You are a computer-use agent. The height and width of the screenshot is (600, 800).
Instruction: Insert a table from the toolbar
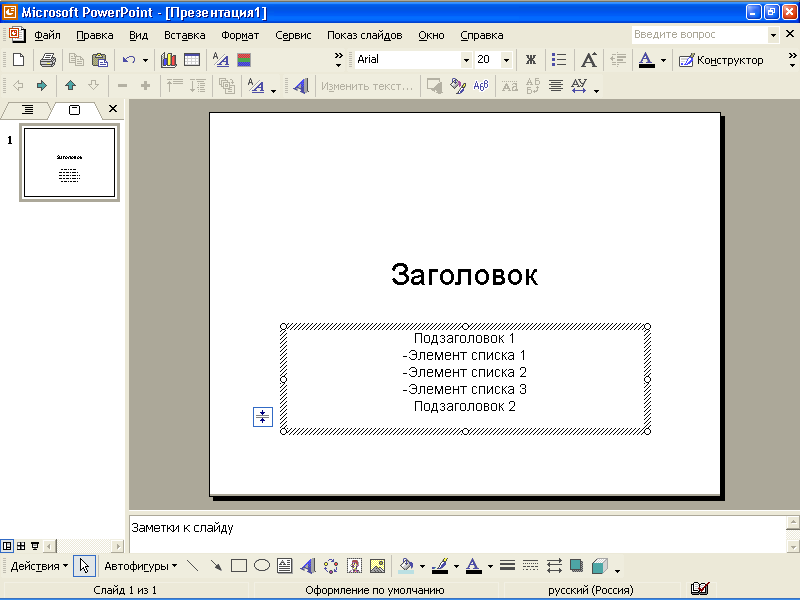(191, 60)
